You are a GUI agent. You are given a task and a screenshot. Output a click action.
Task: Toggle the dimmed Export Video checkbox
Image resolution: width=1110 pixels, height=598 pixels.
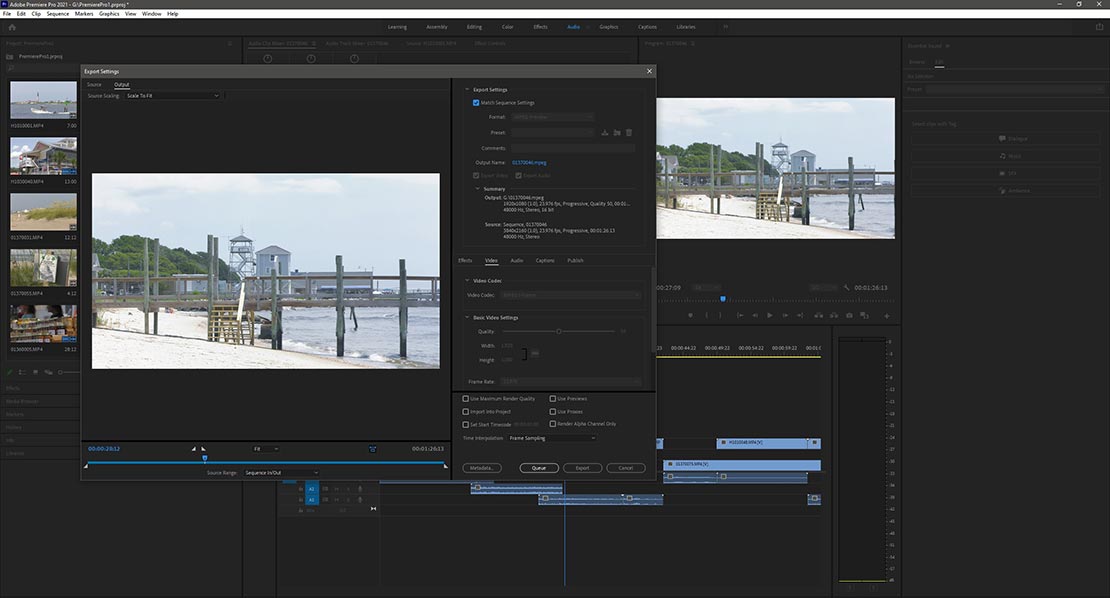(x=476, y=176)
